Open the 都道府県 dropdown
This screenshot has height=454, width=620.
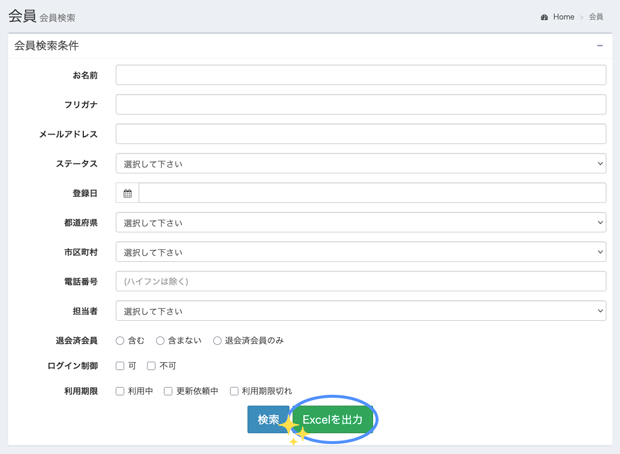click(361, 222)
